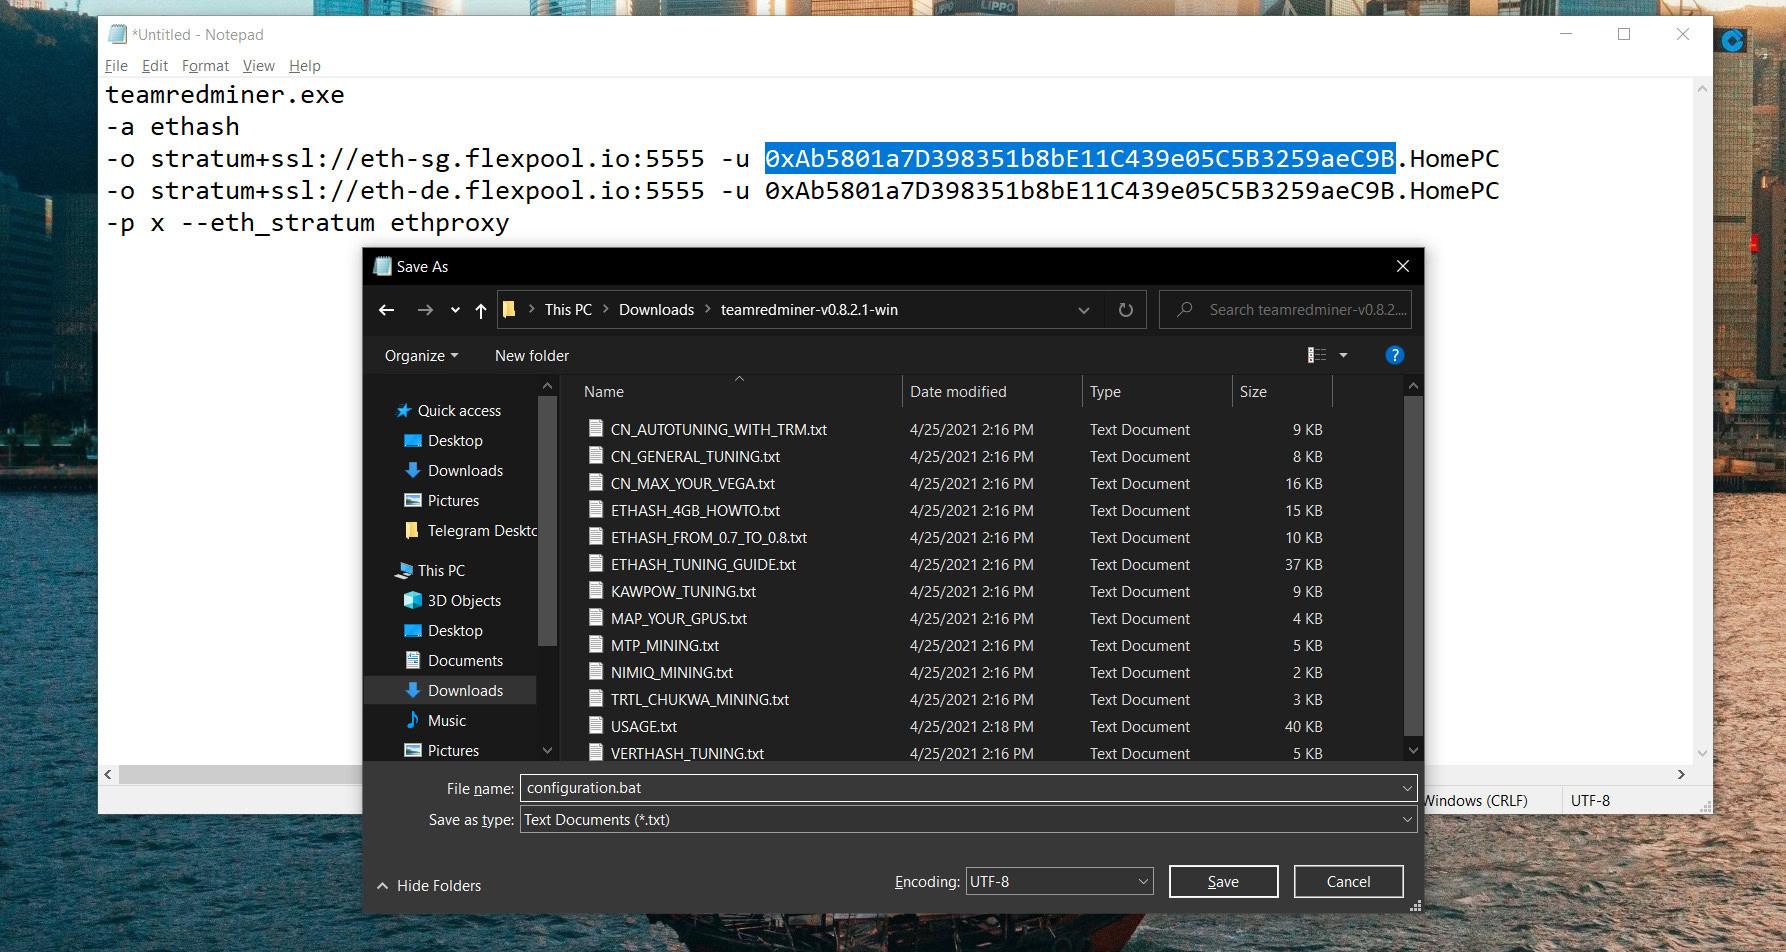Open Music folder in sidebar
1786x952 pixels.
446,721
